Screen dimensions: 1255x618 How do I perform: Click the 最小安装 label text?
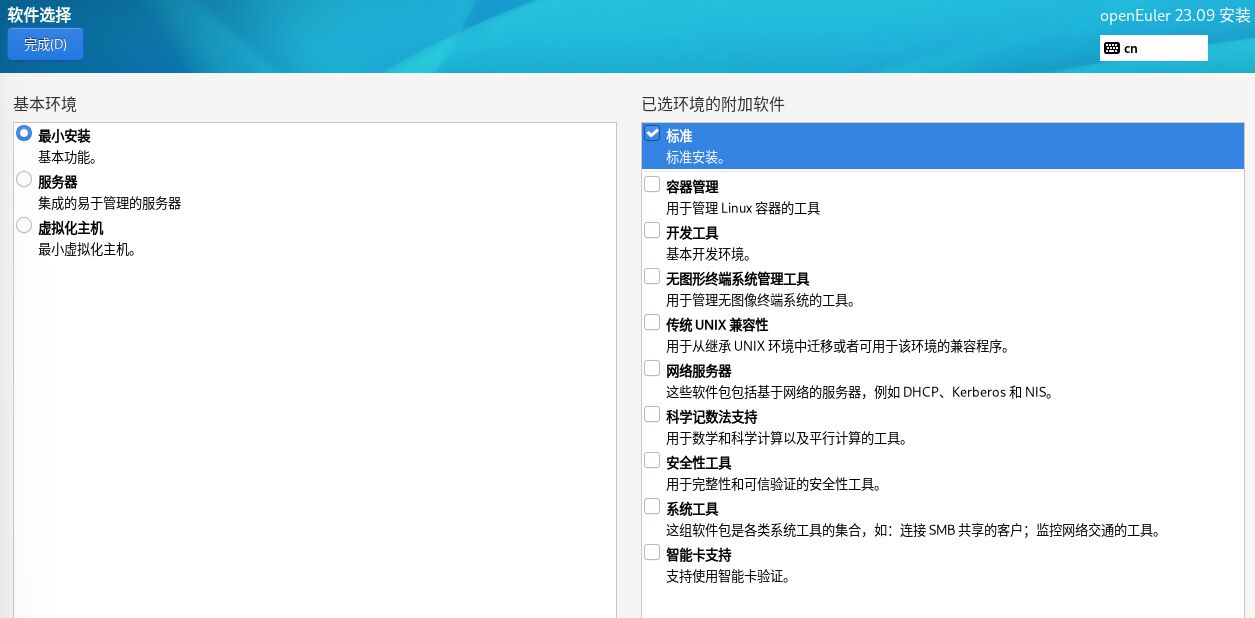click(x=64, y=136)
